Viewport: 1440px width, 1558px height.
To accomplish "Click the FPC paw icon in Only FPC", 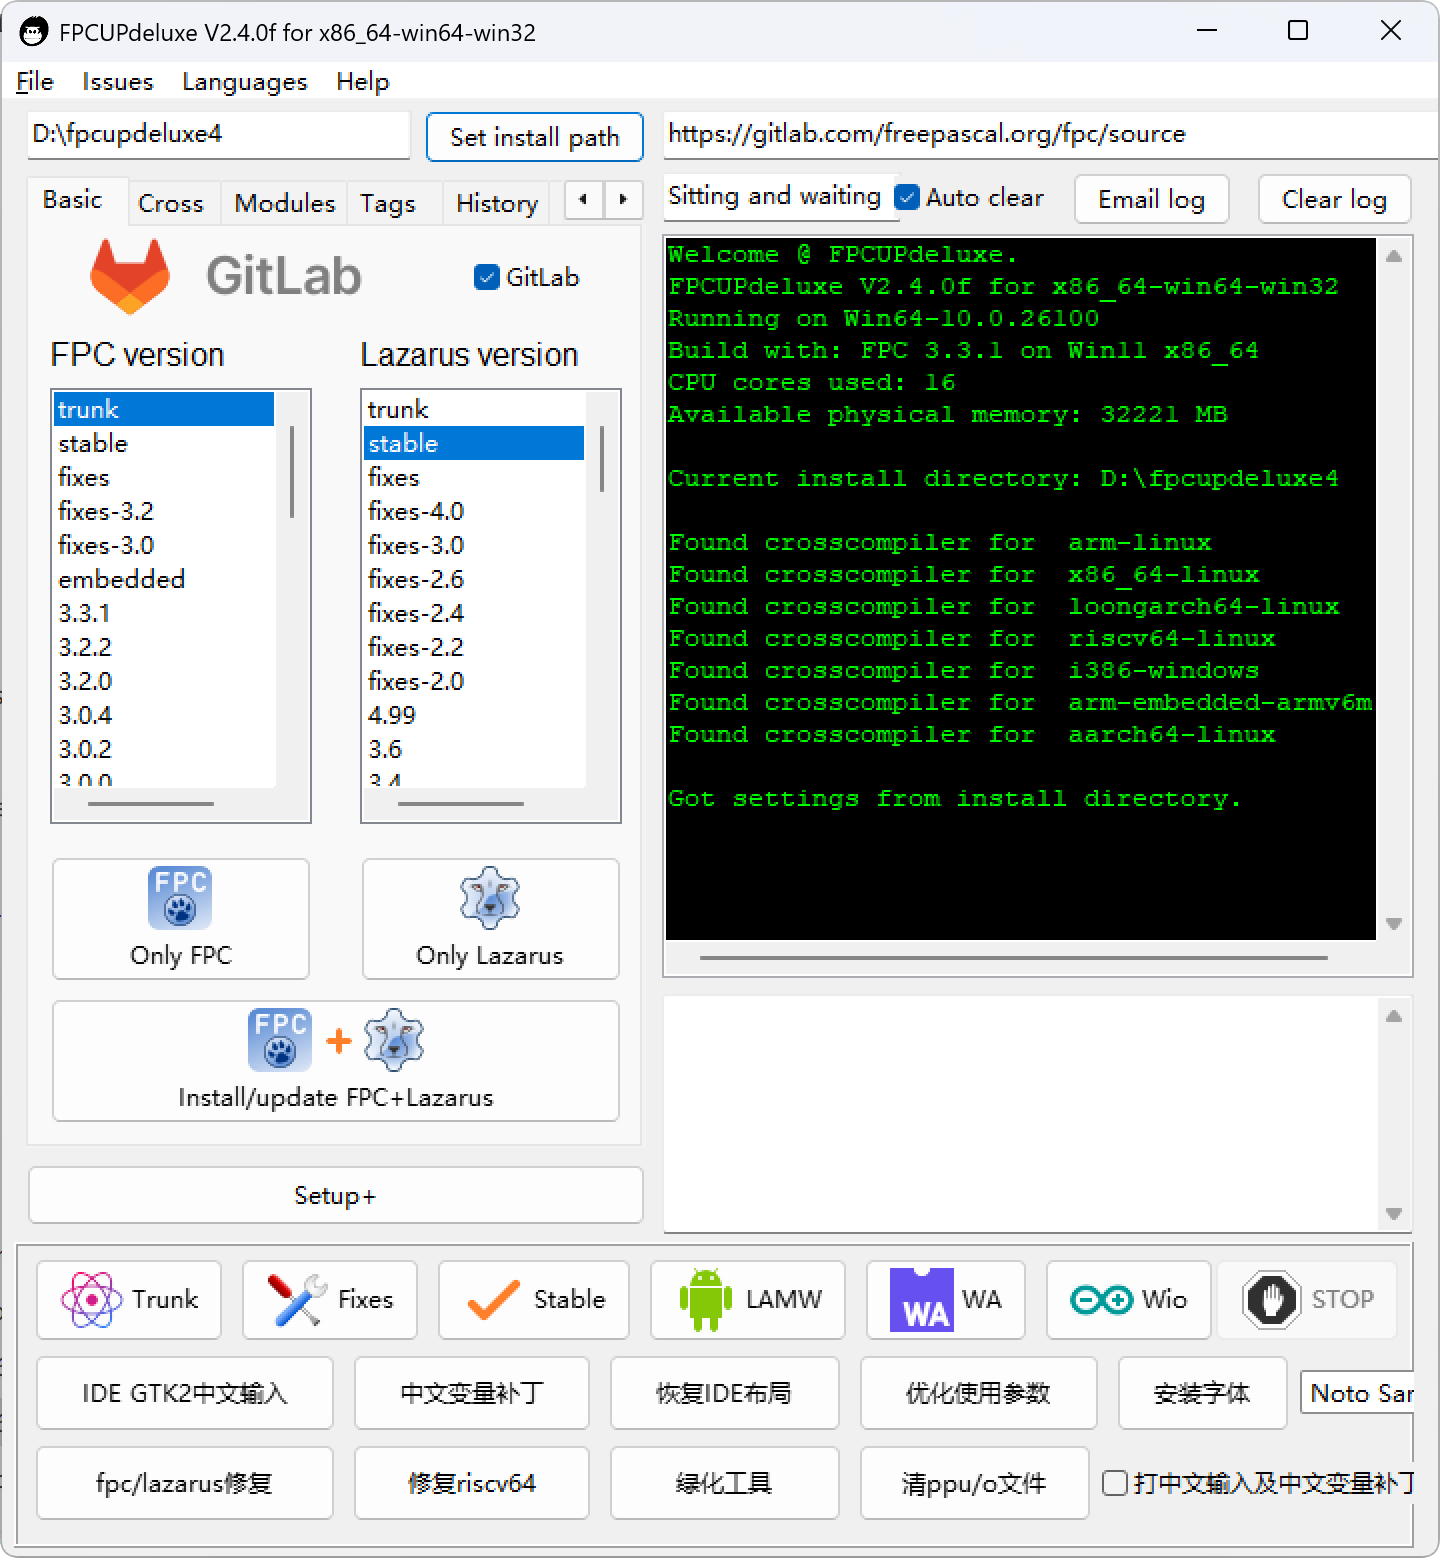I will [180, 898].
